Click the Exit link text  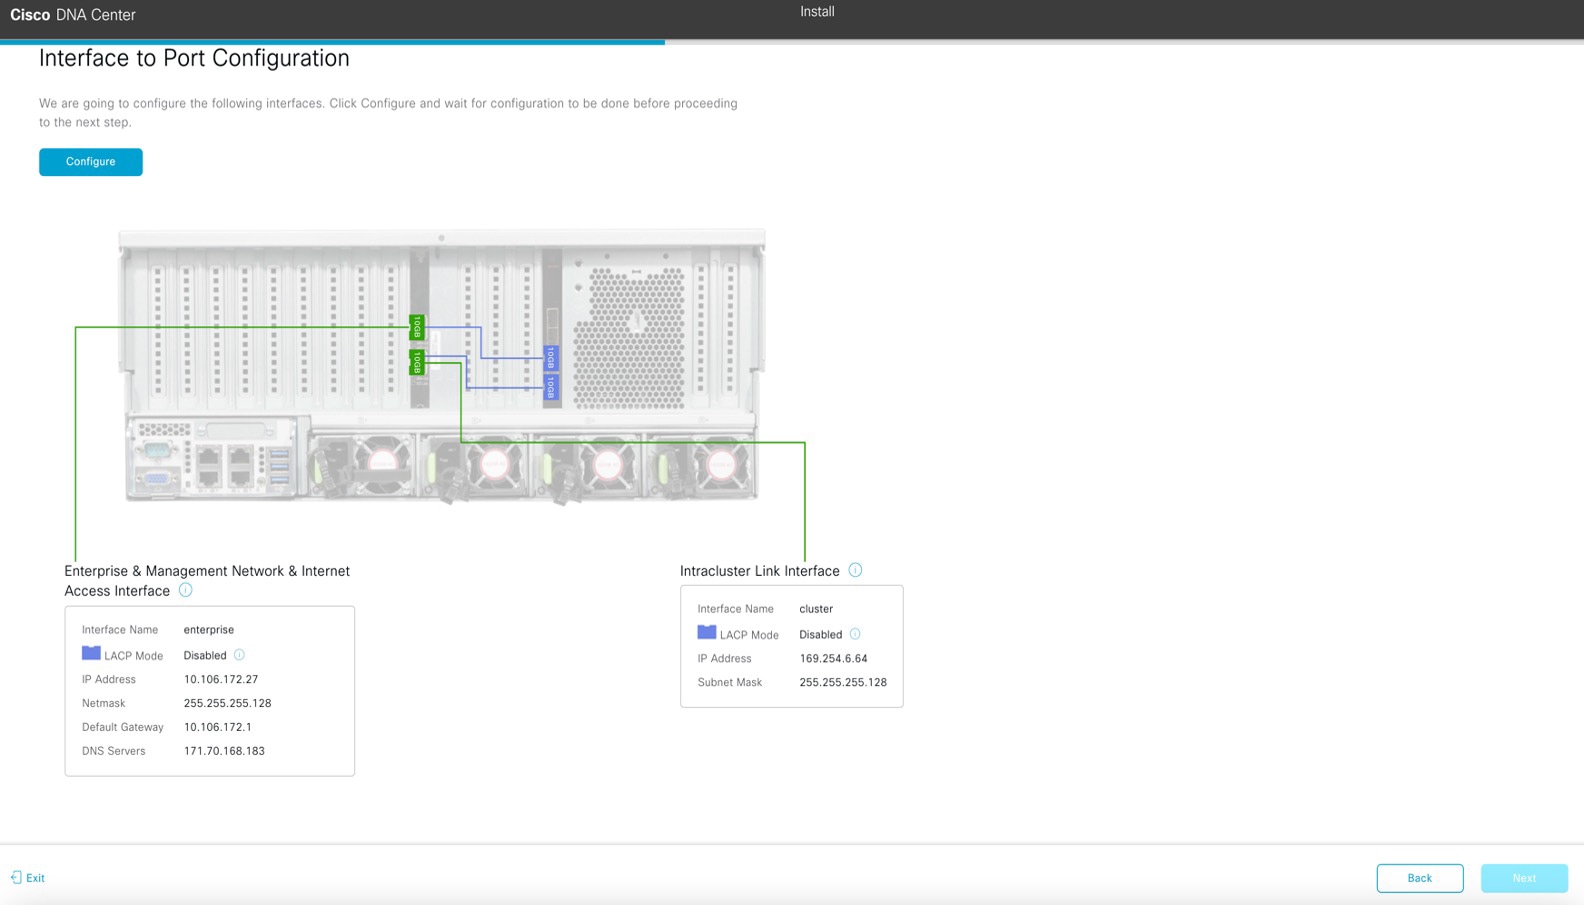point(36,878)
